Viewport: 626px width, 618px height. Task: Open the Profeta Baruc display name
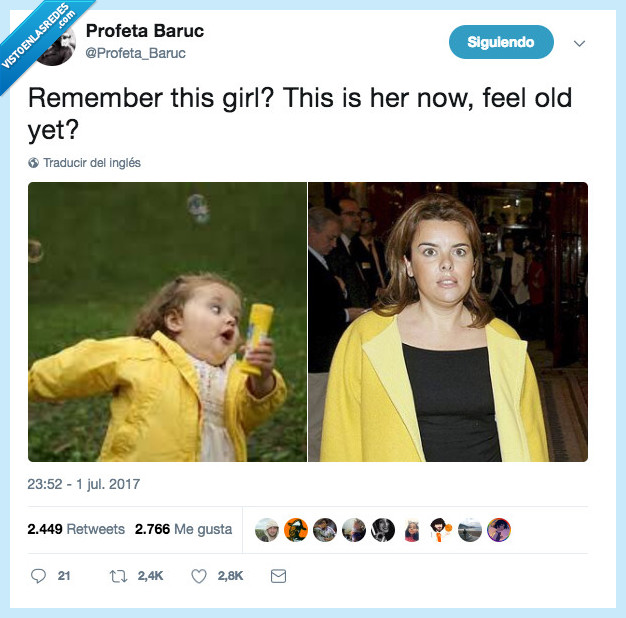pos(145,31)
